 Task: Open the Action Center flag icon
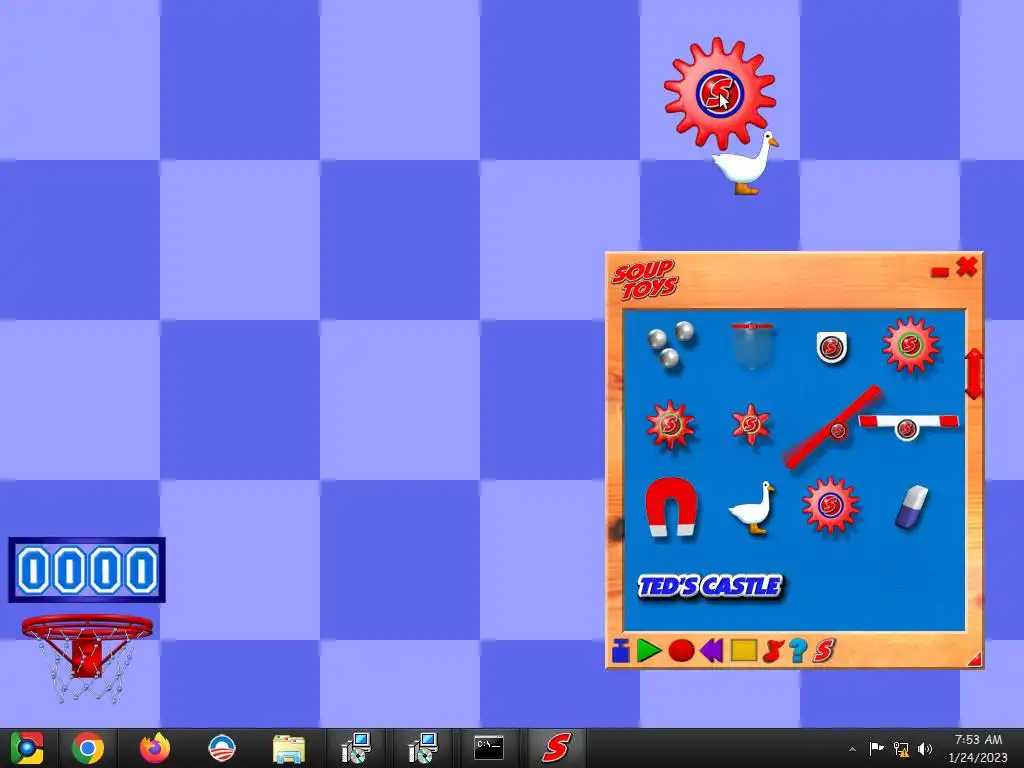point(876,748)
